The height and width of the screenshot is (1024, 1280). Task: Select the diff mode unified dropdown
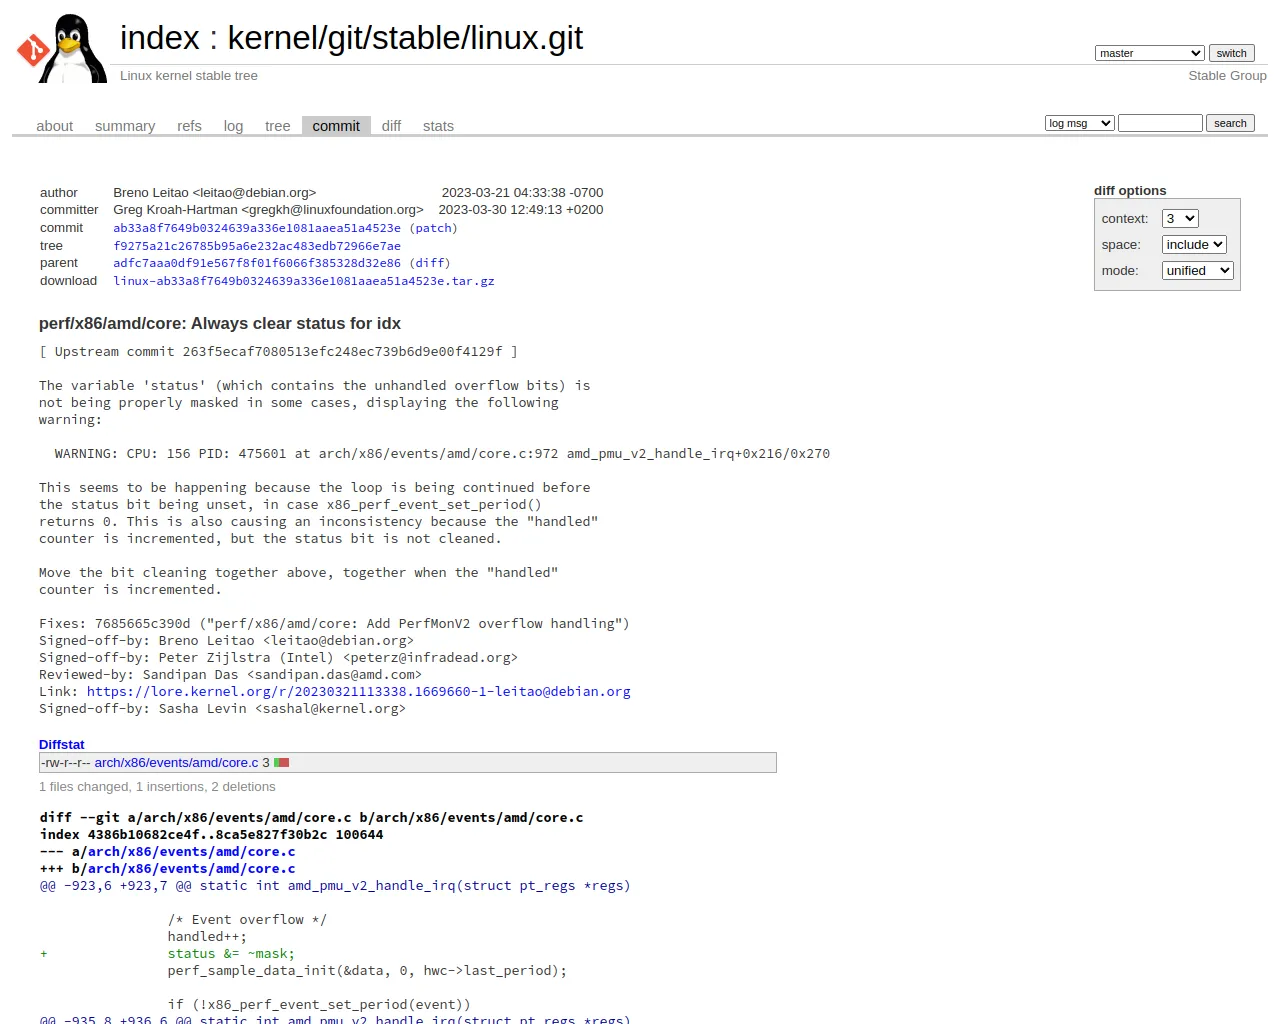click(1197, 271)
